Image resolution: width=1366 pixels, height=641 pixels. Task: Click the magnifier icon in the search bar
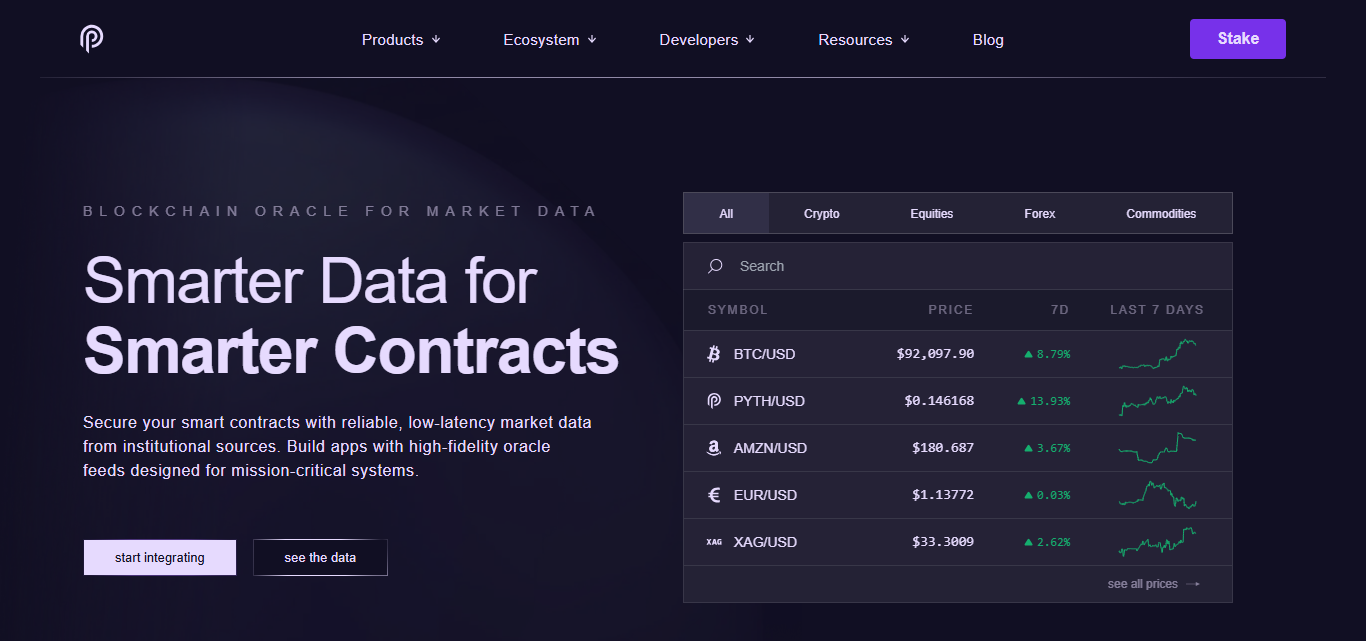pyautogui.click(x=715, y=266)
